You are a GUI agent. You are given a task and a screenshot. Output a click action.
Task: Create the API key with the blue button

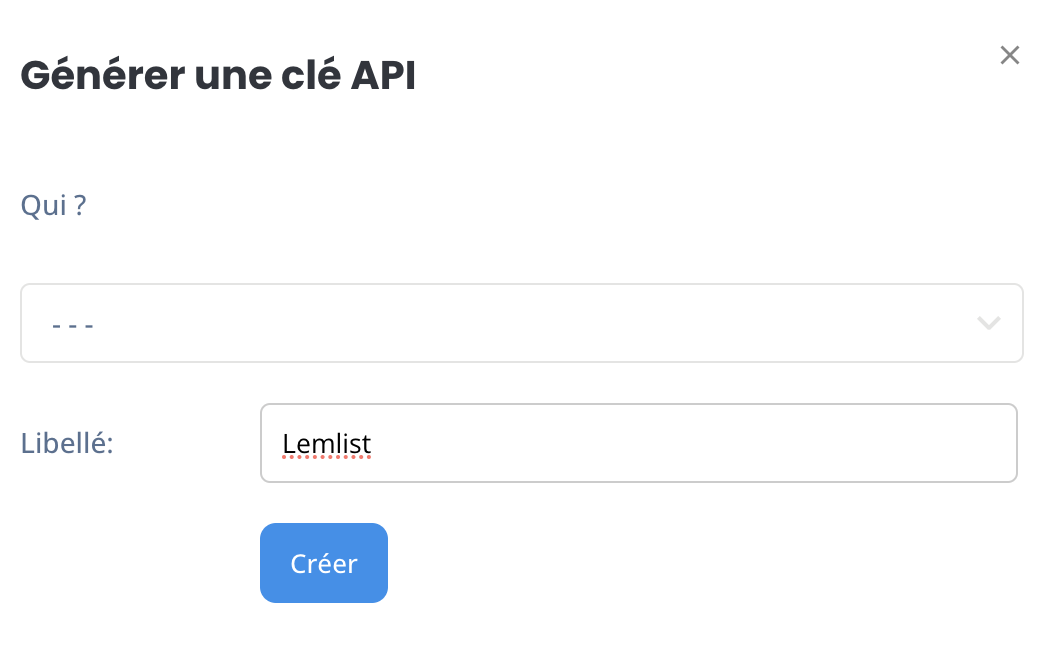(x=323, y=563)
